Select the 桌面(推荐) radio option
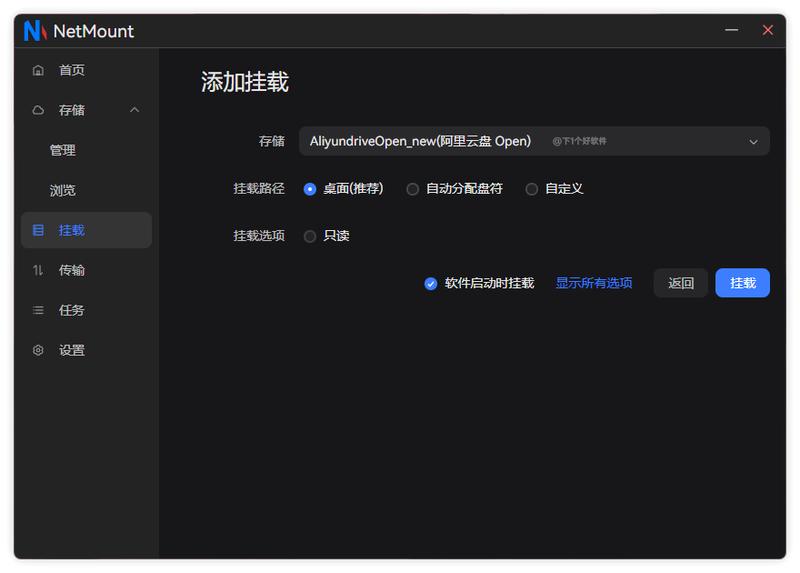This screenshot has height=573, width=800. (310, 189)
